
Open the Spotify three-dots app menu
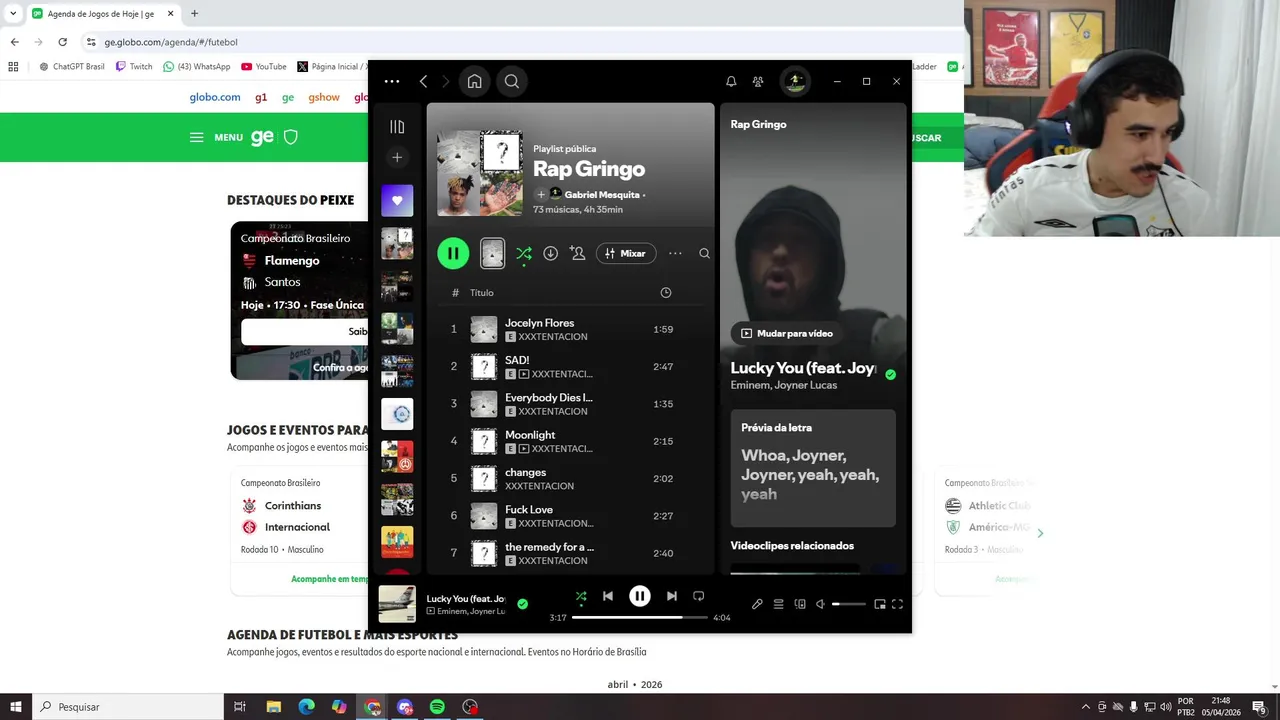click(392, 82)
